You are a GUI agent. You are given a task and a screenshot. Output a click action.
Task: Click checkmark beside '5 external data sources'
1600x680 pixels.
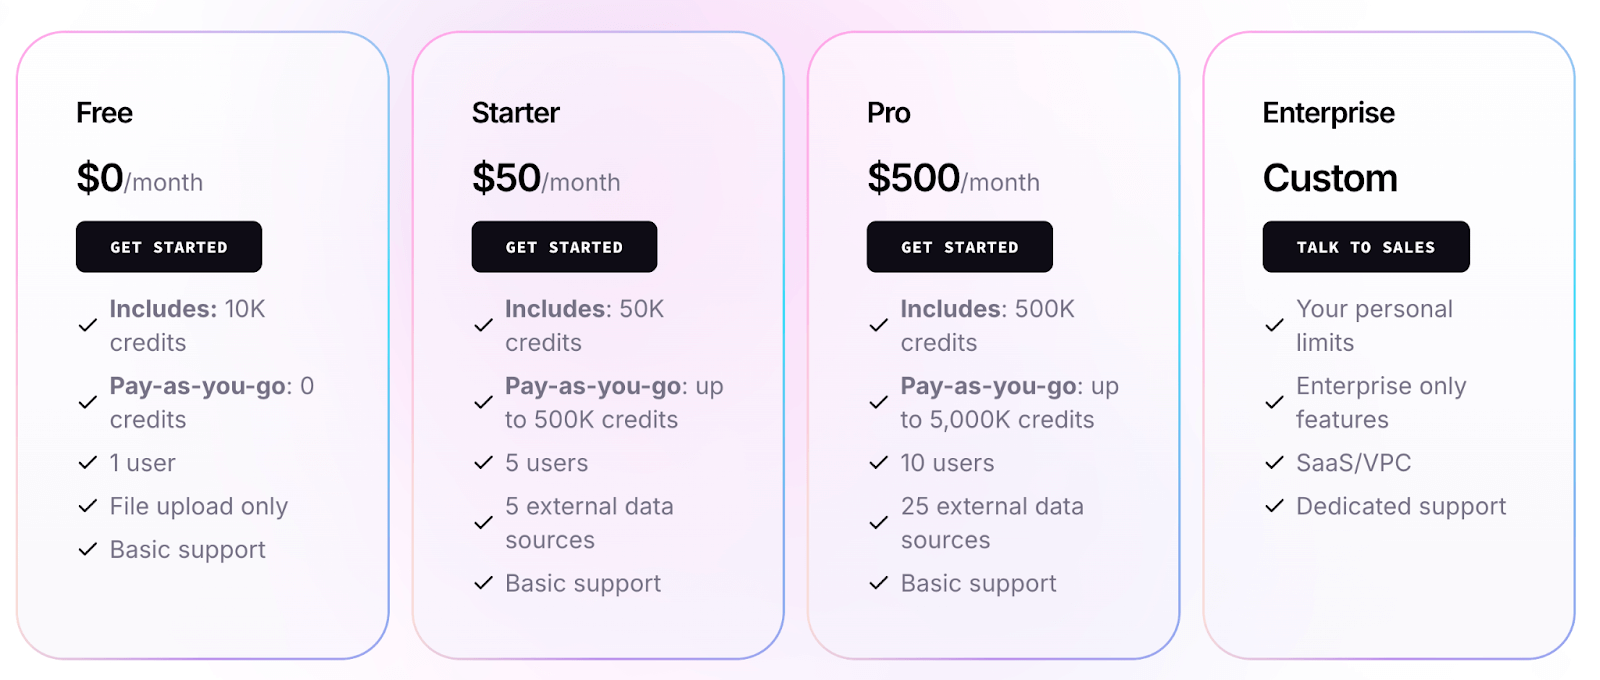click(483, 523)
